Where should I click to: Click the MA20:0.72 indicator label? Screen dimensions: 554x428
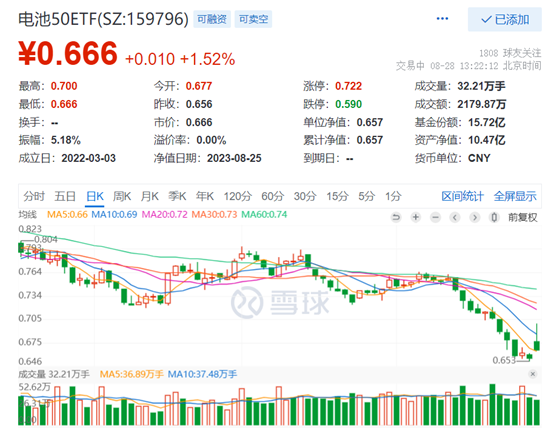click(164, 215)
